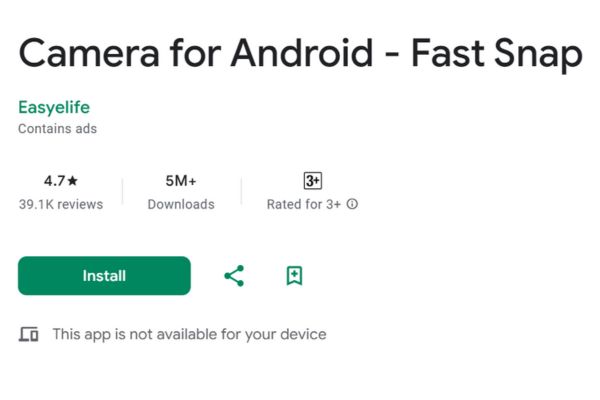Click the "Rated for 3+" text
This screenshot has height=400, width=600.
click(x=303, y=204)
